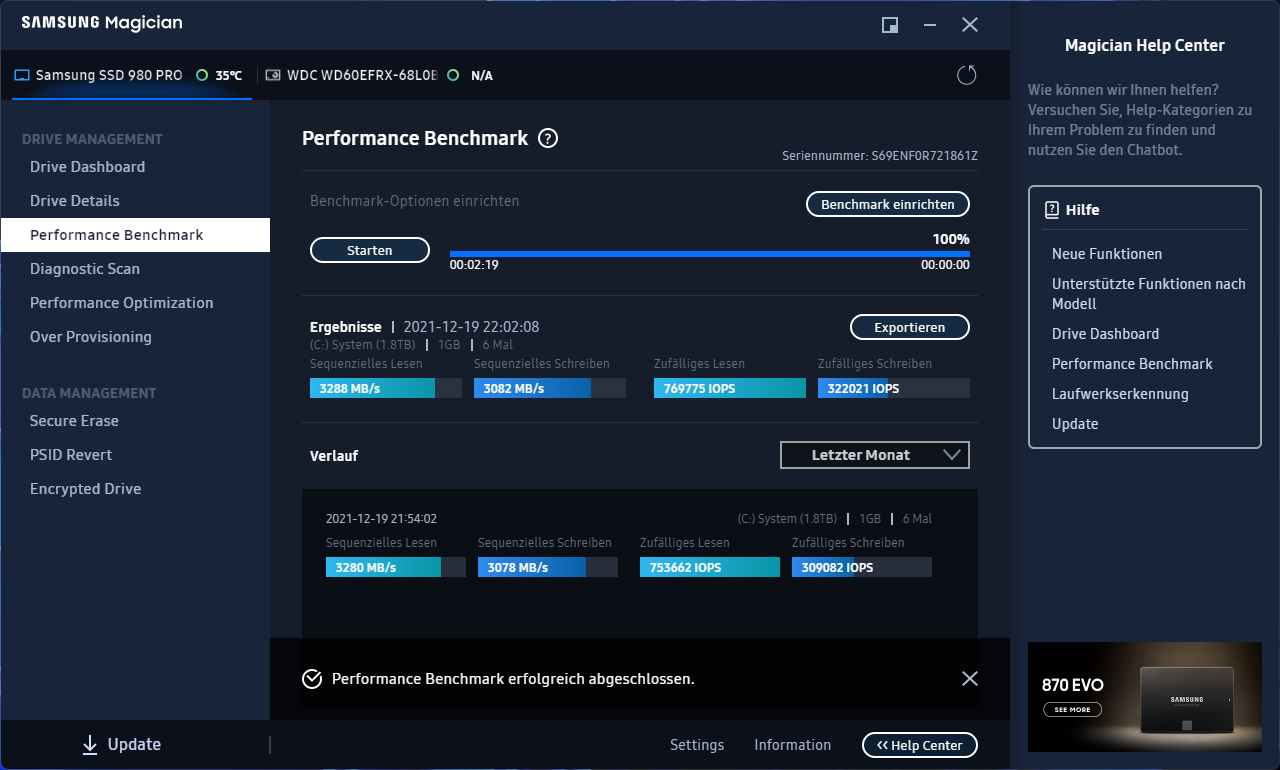Open Settings in the bottom bar
The image size is (1280, 770).
697,745
